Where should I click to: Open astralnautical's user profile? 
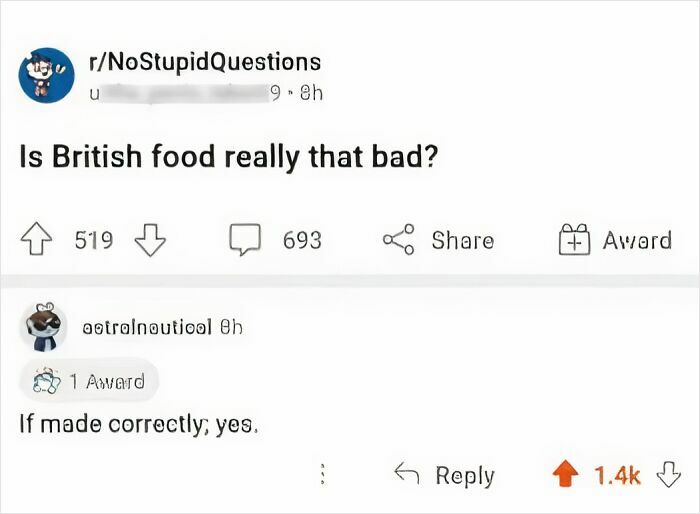[150, 327]
